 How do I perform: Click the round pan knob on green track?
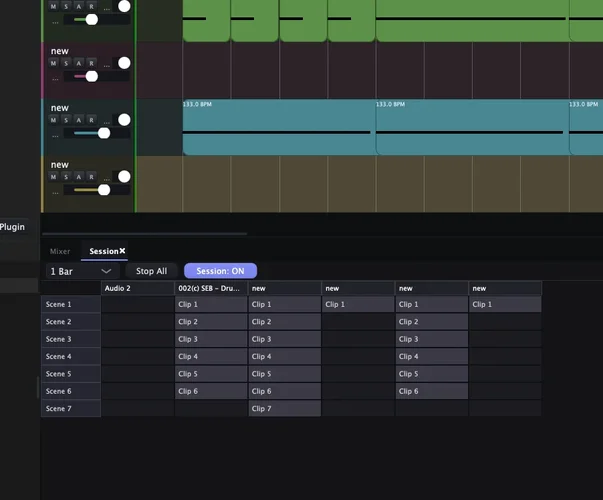[124, 6]
